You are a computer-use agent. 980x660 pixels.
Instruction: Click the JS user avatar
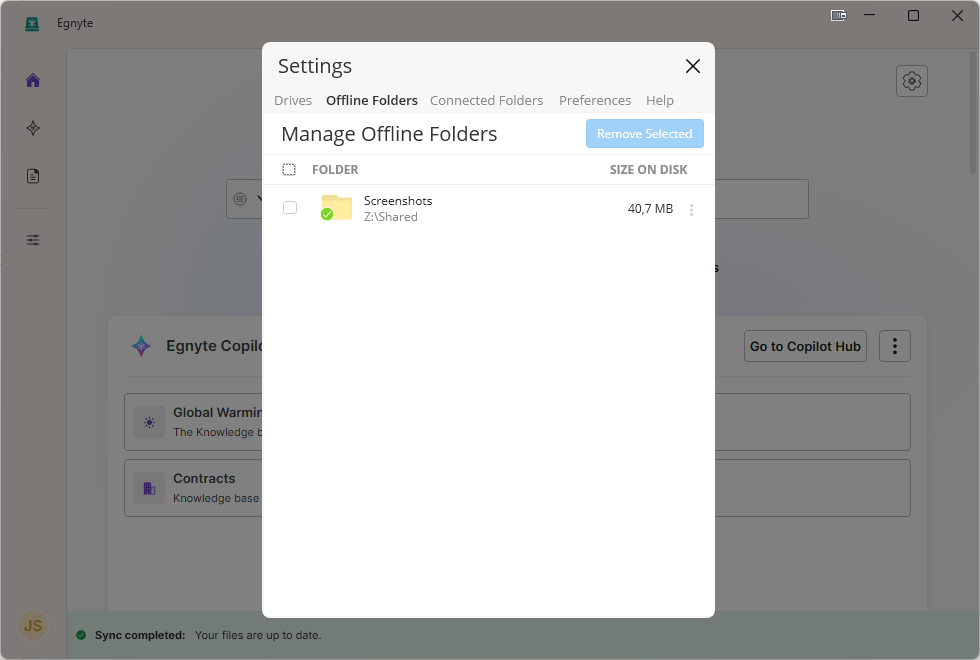pyautogui.click(x=32, y=625)
